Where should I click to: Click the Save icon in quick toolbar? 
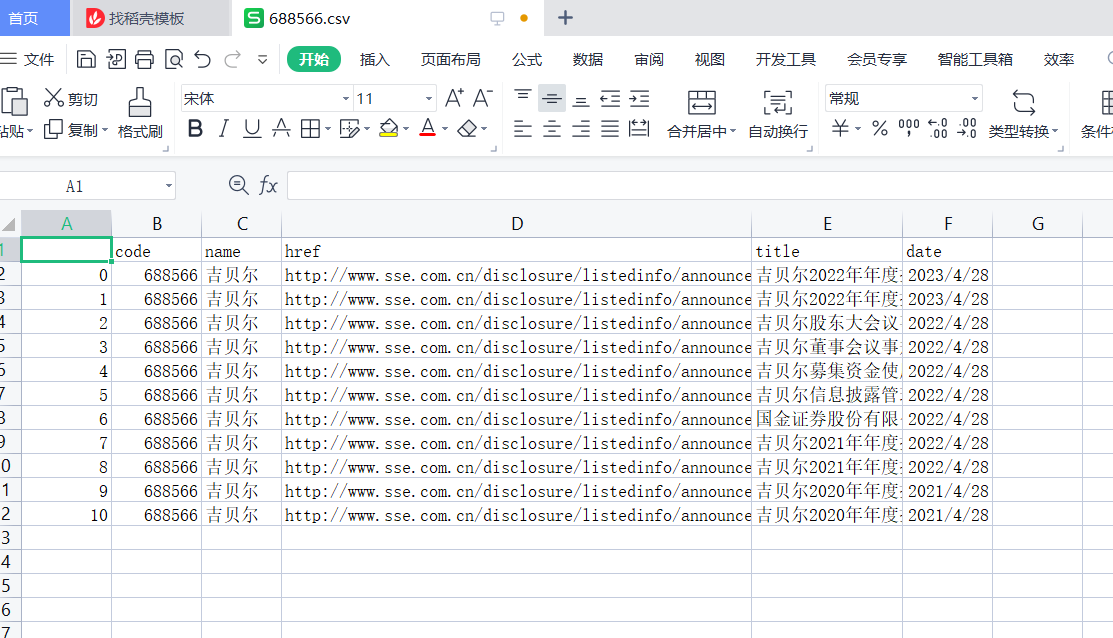pos(86,59)
